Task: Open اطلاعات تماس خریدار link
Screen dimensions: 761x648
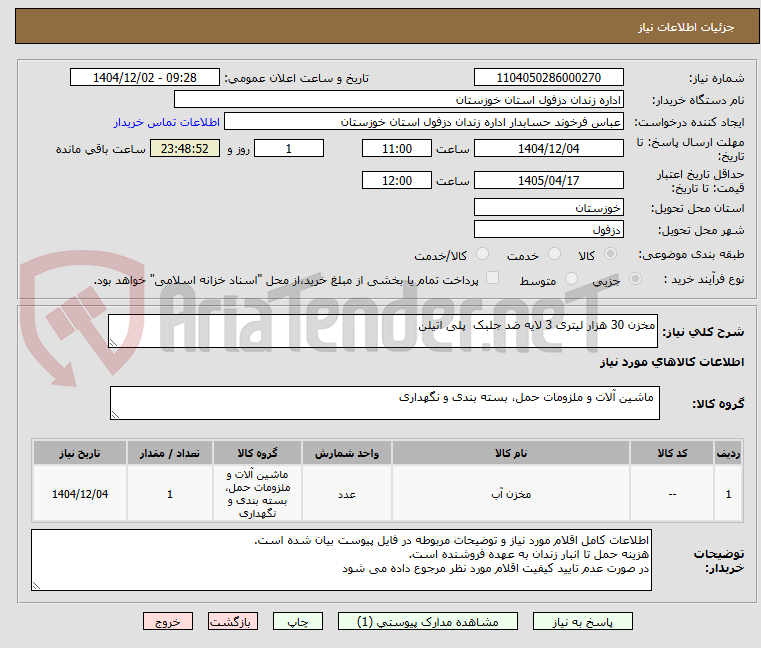Action: [166, 122]
